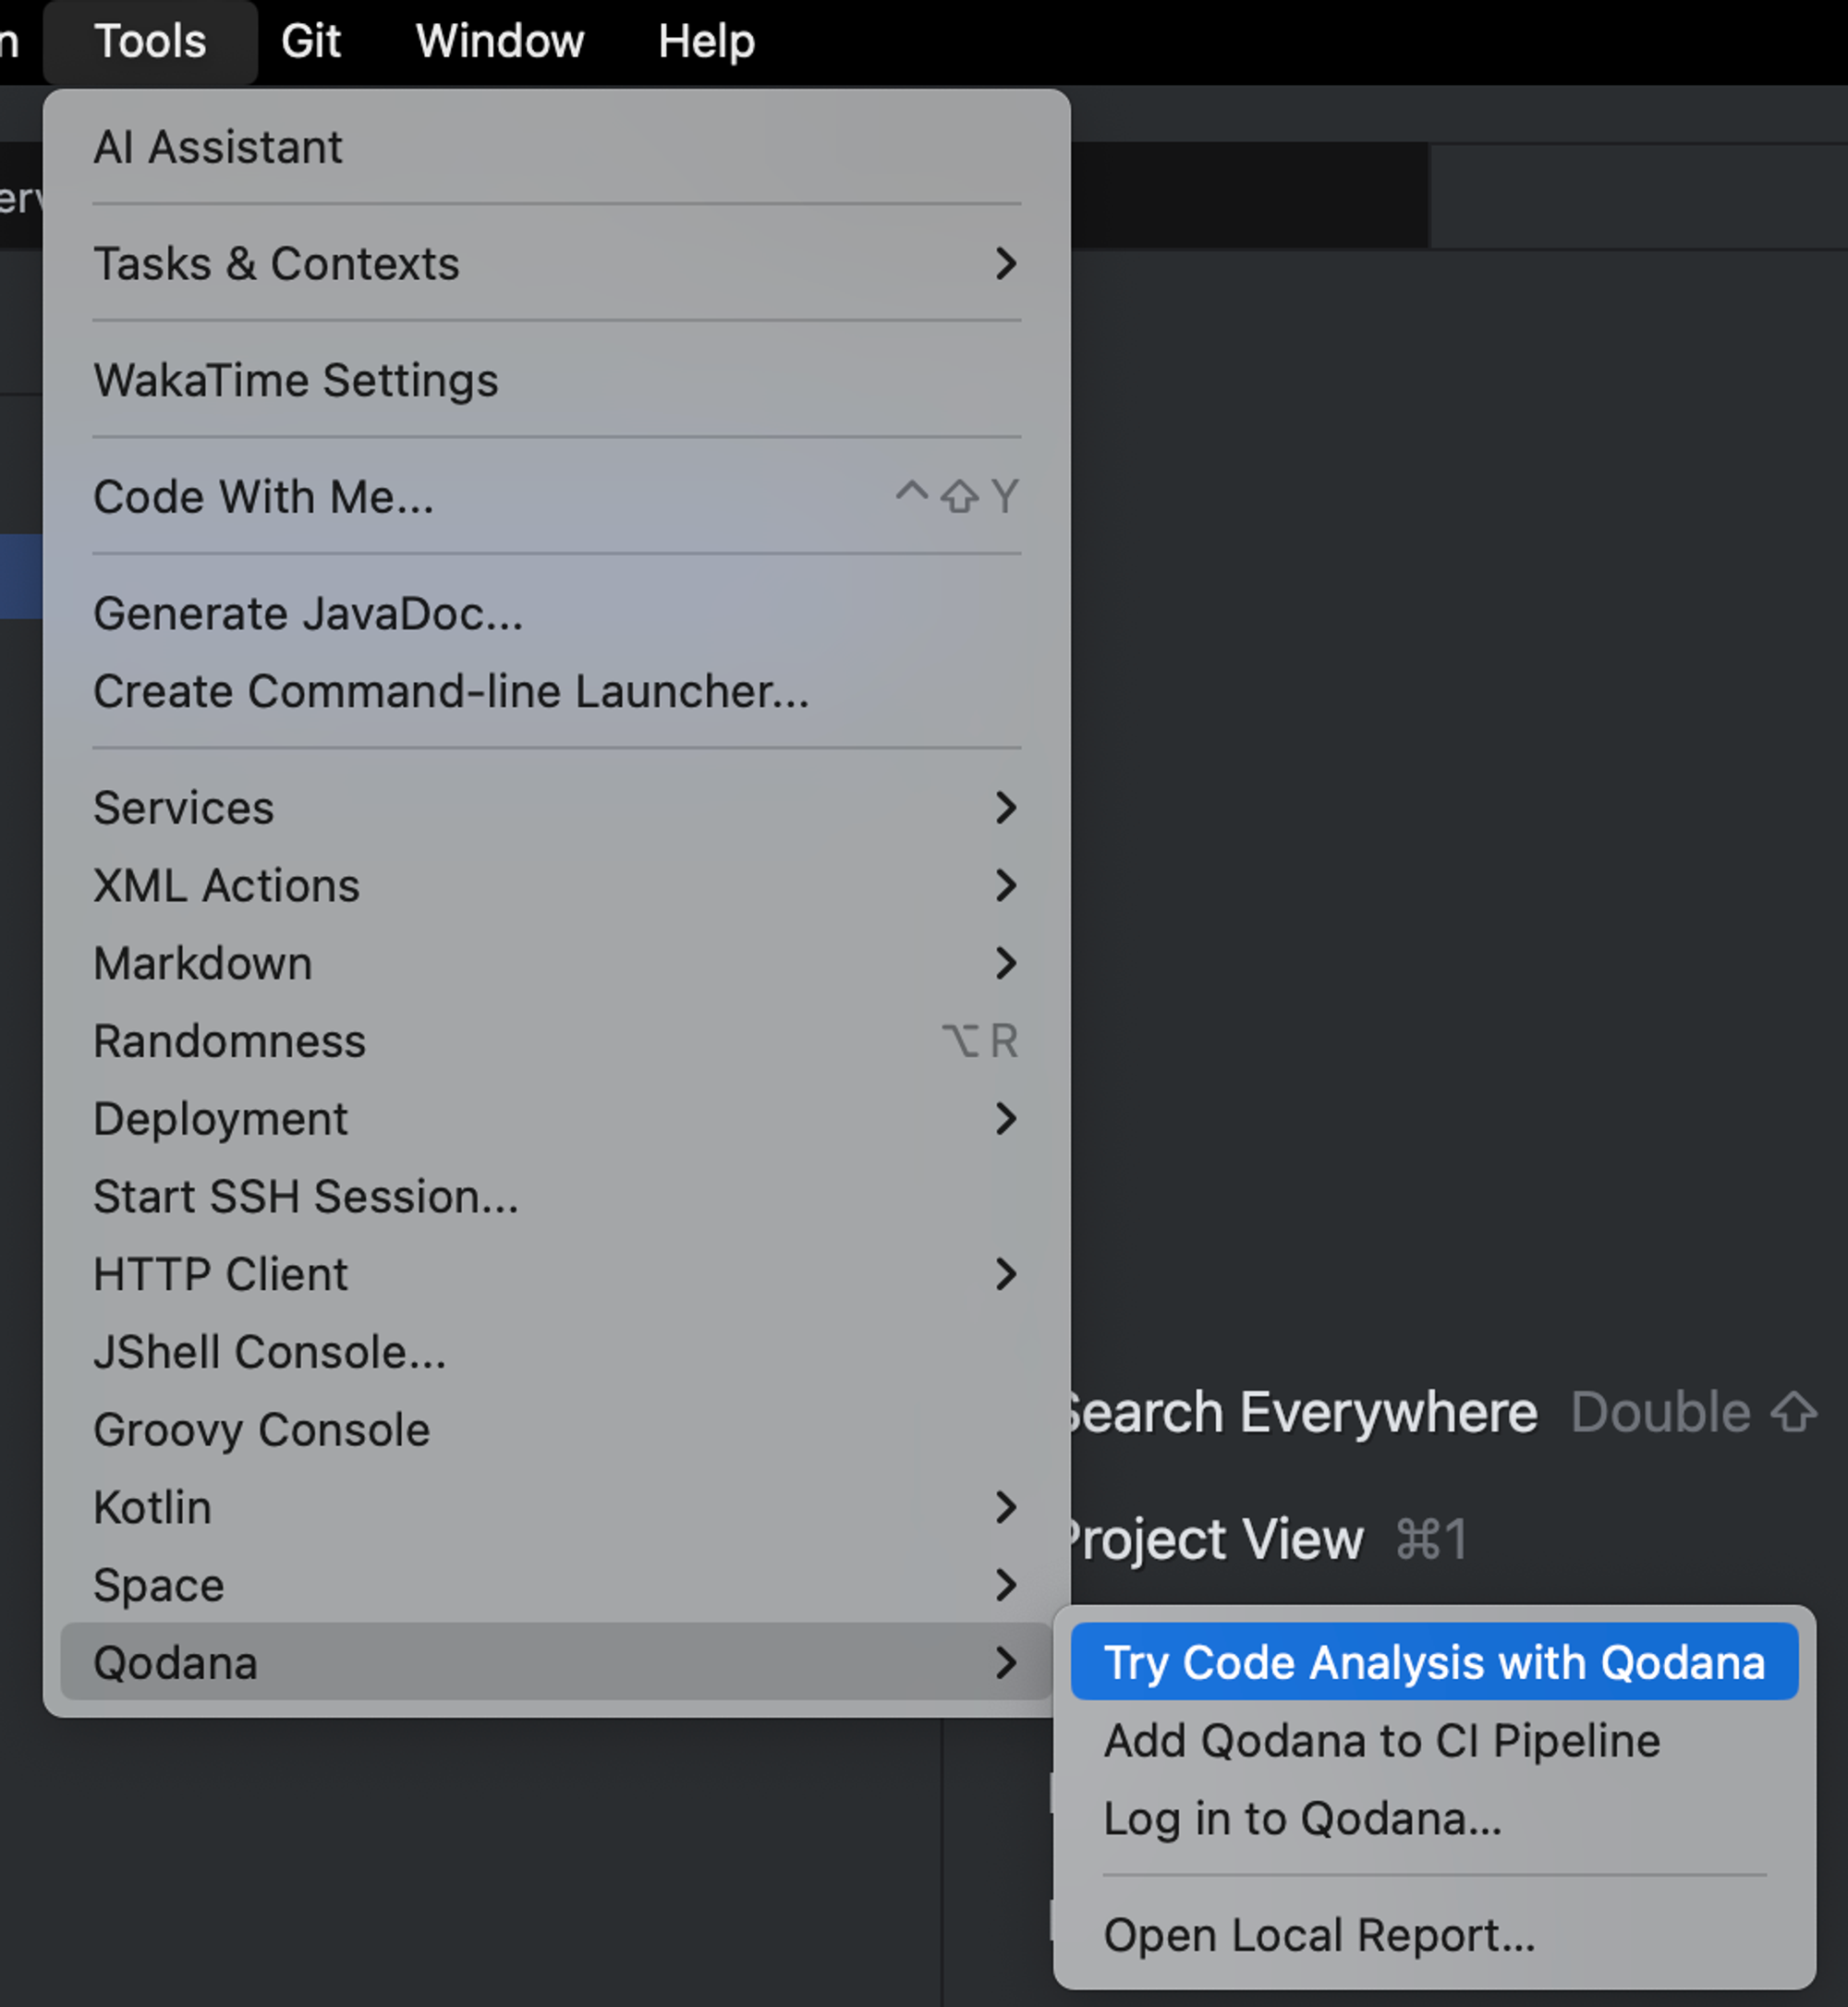
Task: Expand the Services submenu
Action: pyautogui.click(x=183, y=808)
